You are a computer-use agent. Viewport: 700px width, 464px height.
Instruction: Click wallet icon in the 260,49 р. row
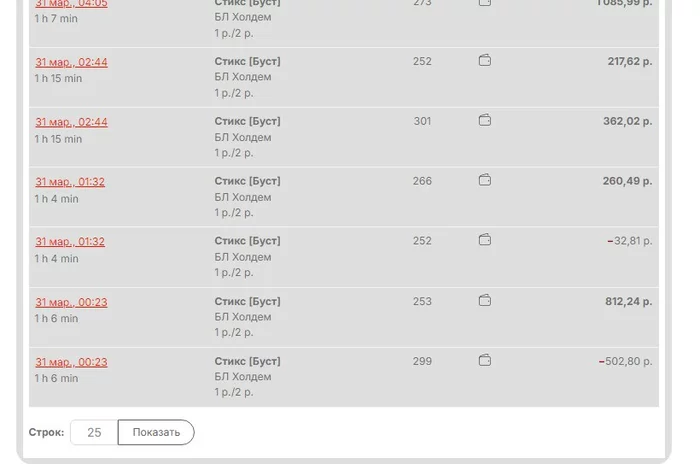[485, 181]
